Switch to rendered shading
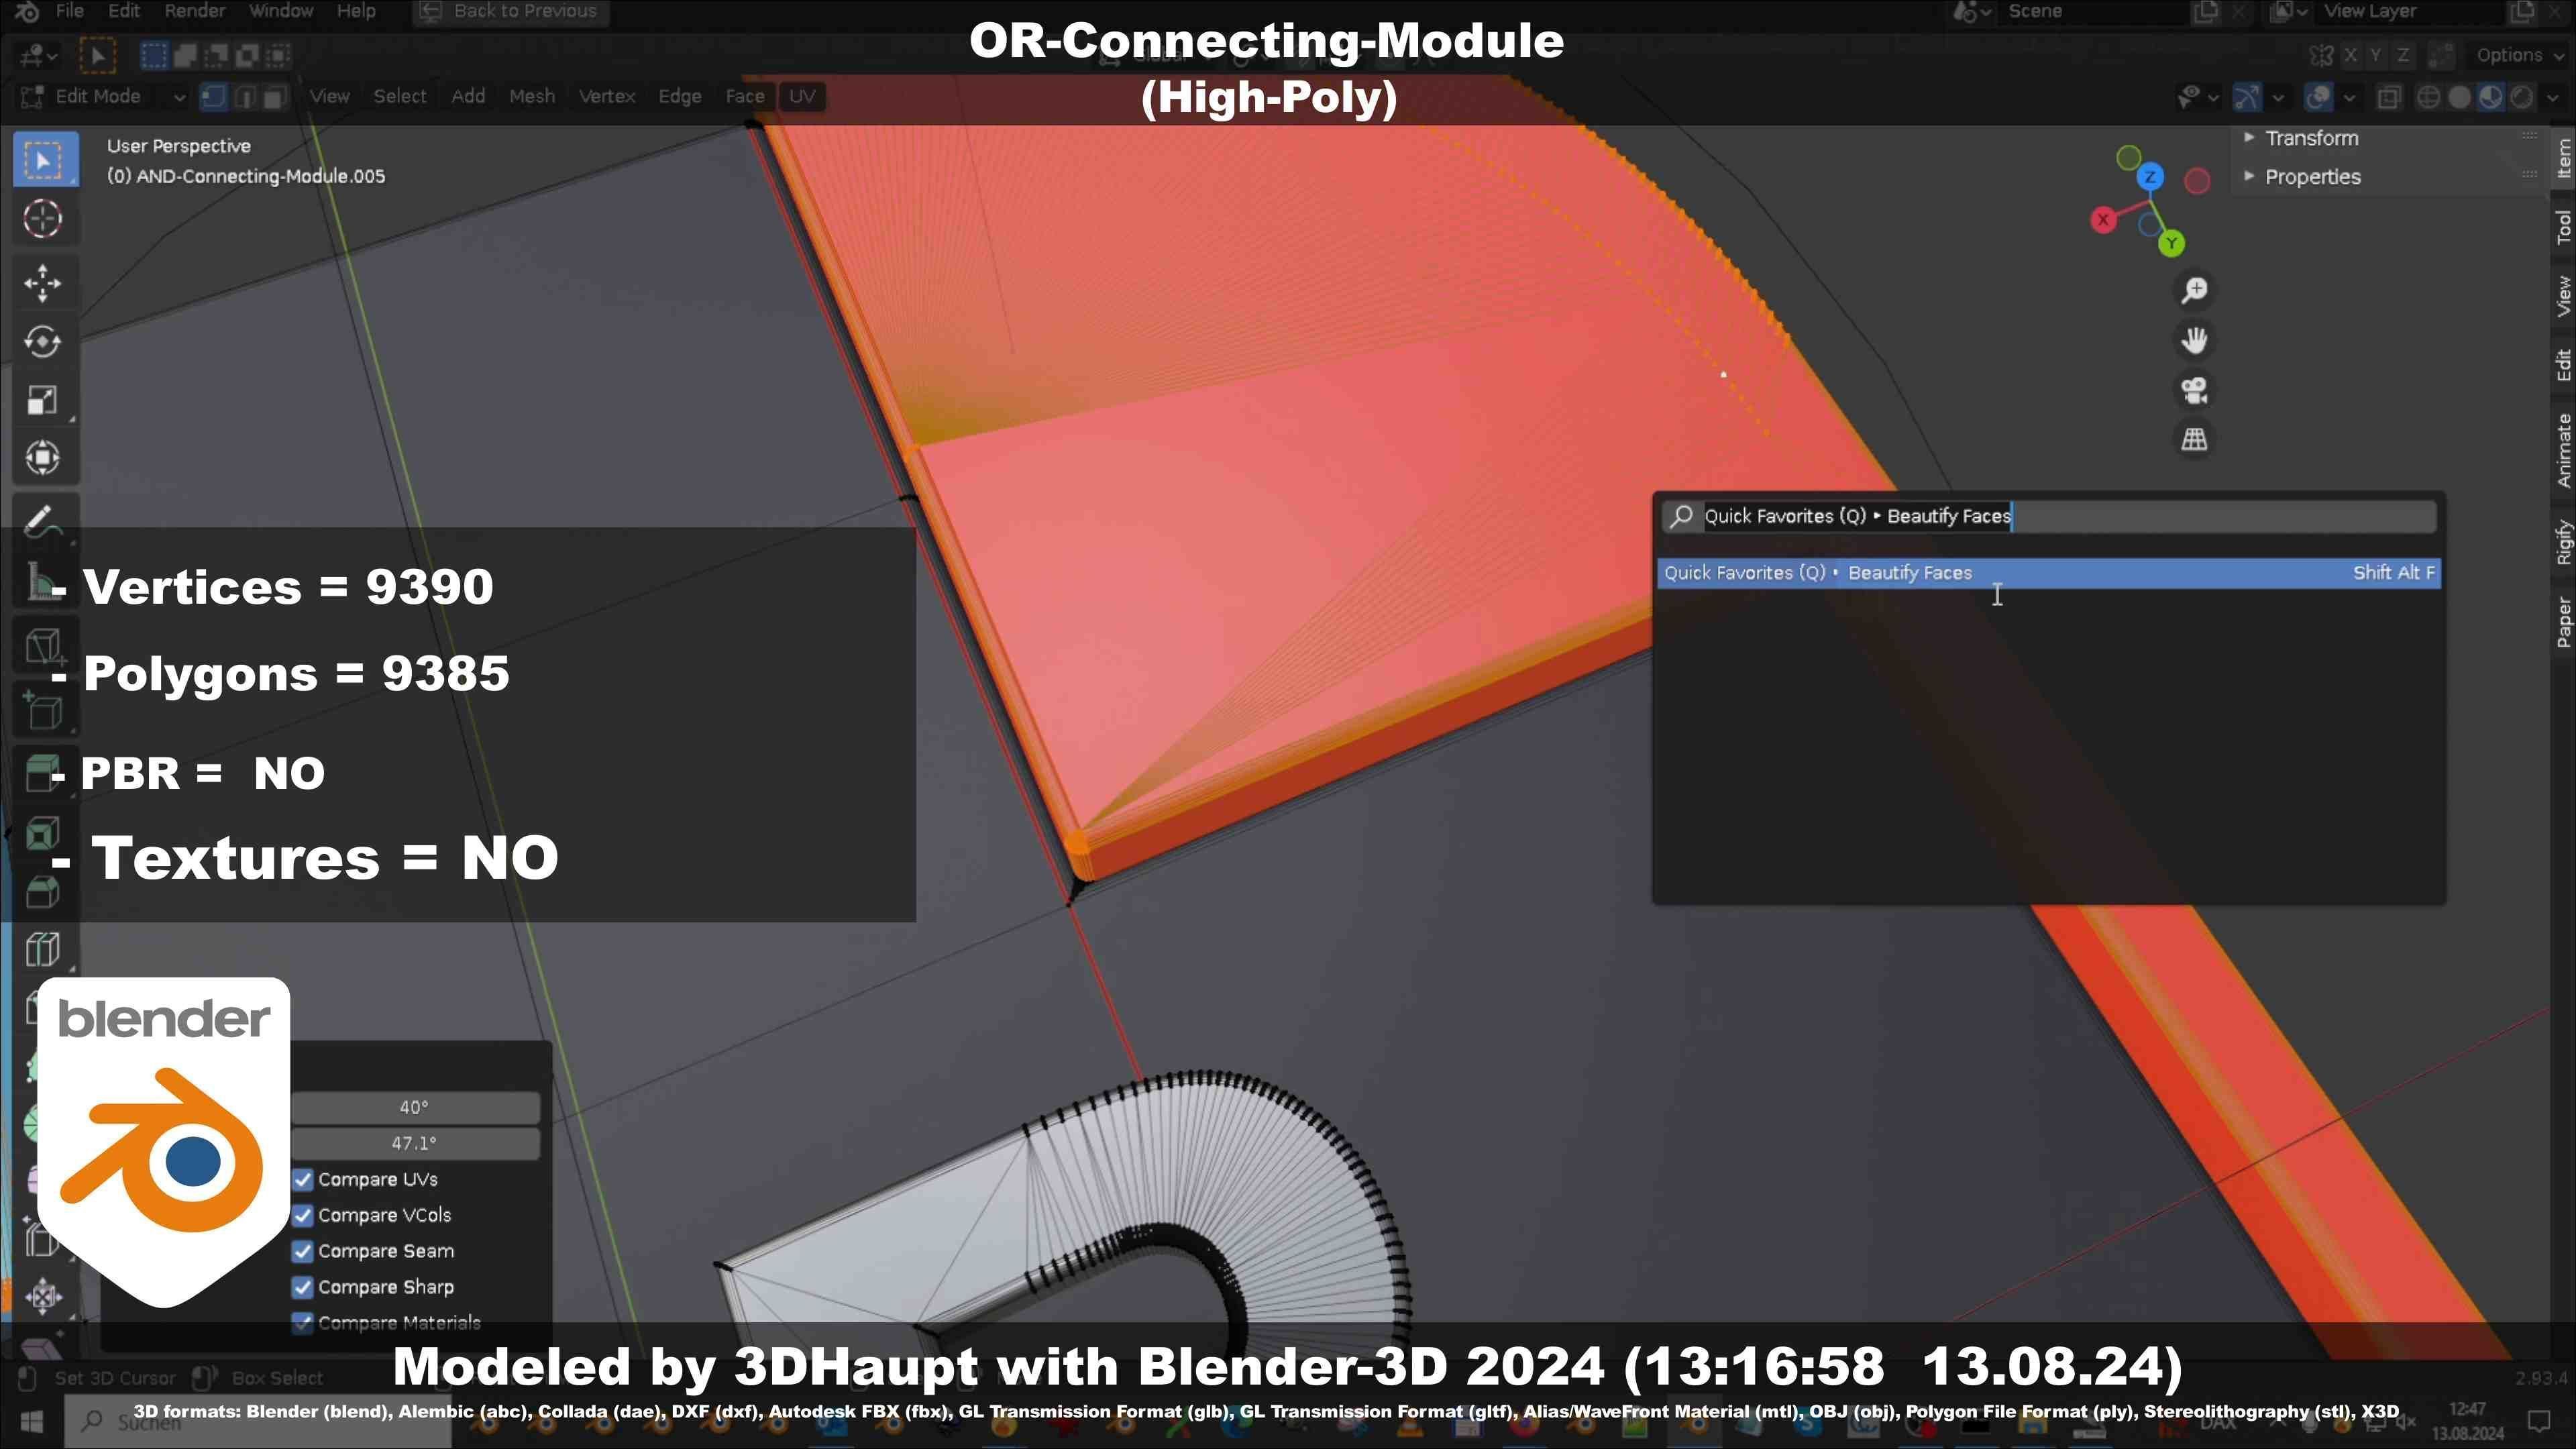The height and width of the screenshot is (1449, 2576). pyautogui.click(x=2523, y=97)
